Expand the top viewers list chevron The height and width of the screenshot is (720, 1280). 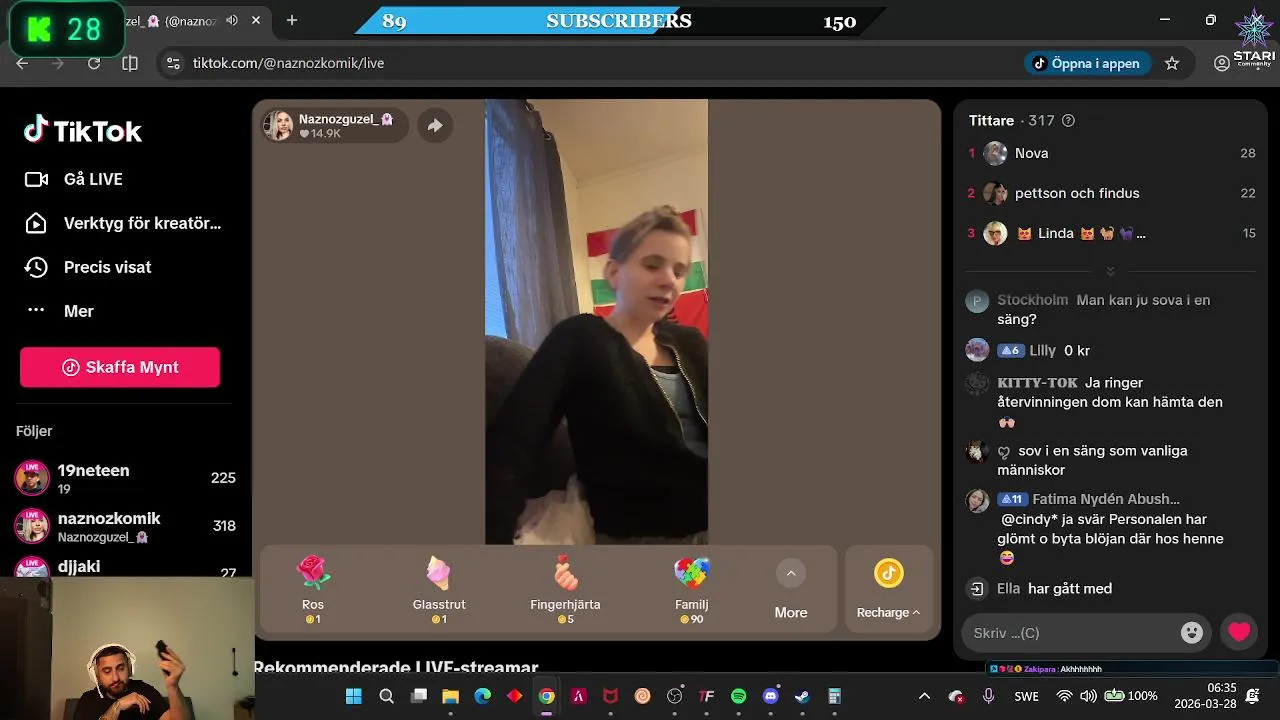1110,271
